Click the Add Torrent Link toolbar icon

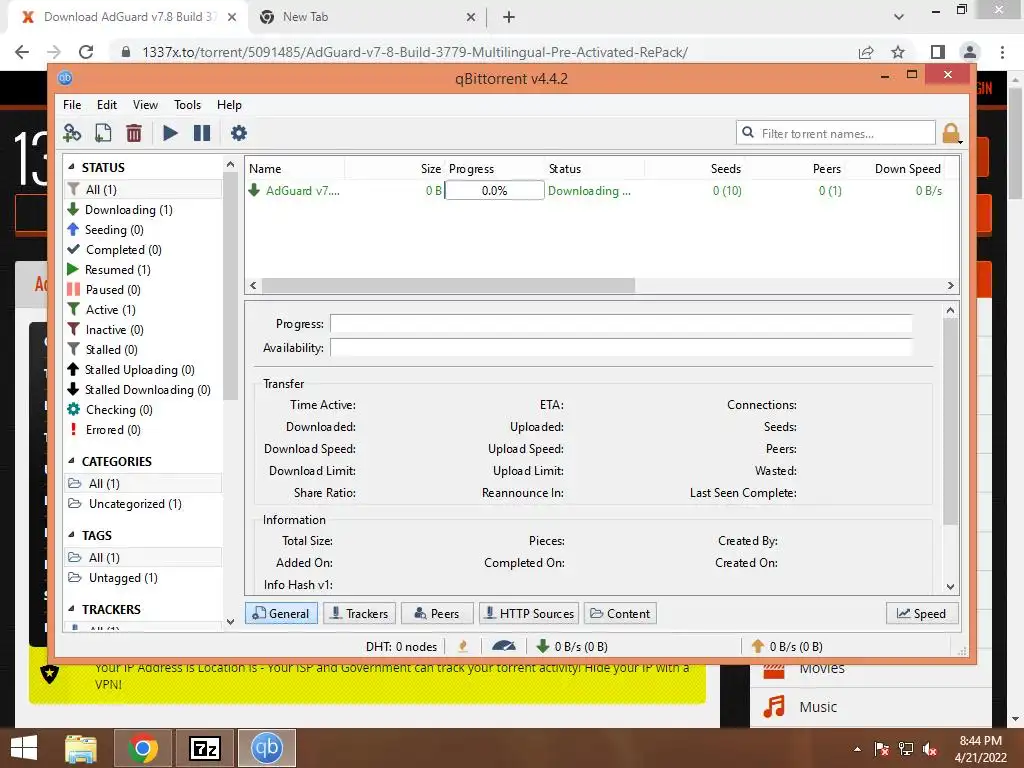72,133
